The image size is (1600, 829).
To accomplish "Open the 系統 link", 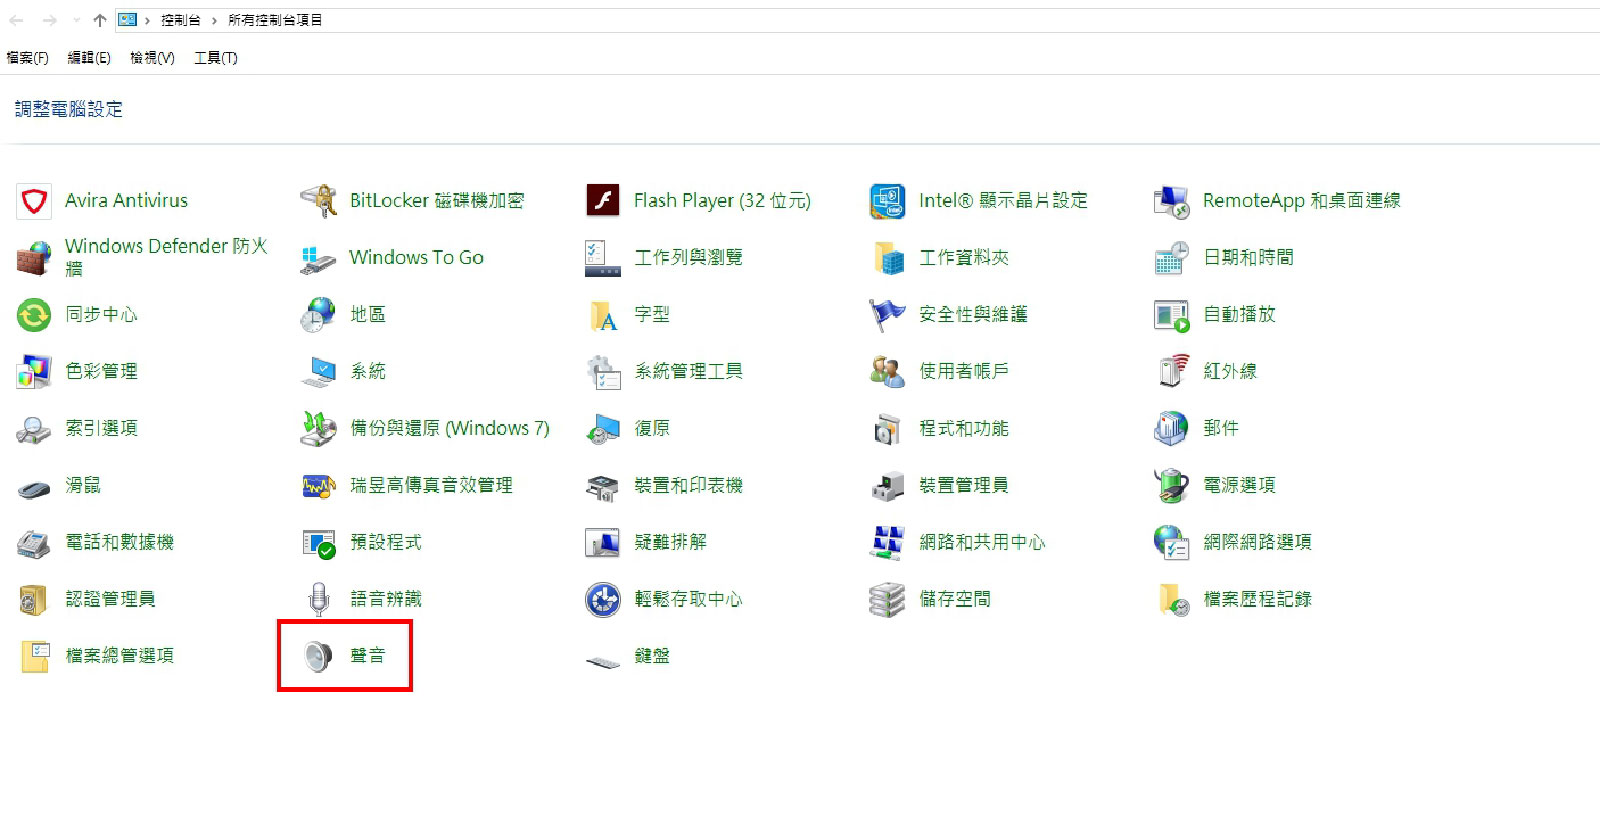I will pyautogui.click(x=368, y=371).
